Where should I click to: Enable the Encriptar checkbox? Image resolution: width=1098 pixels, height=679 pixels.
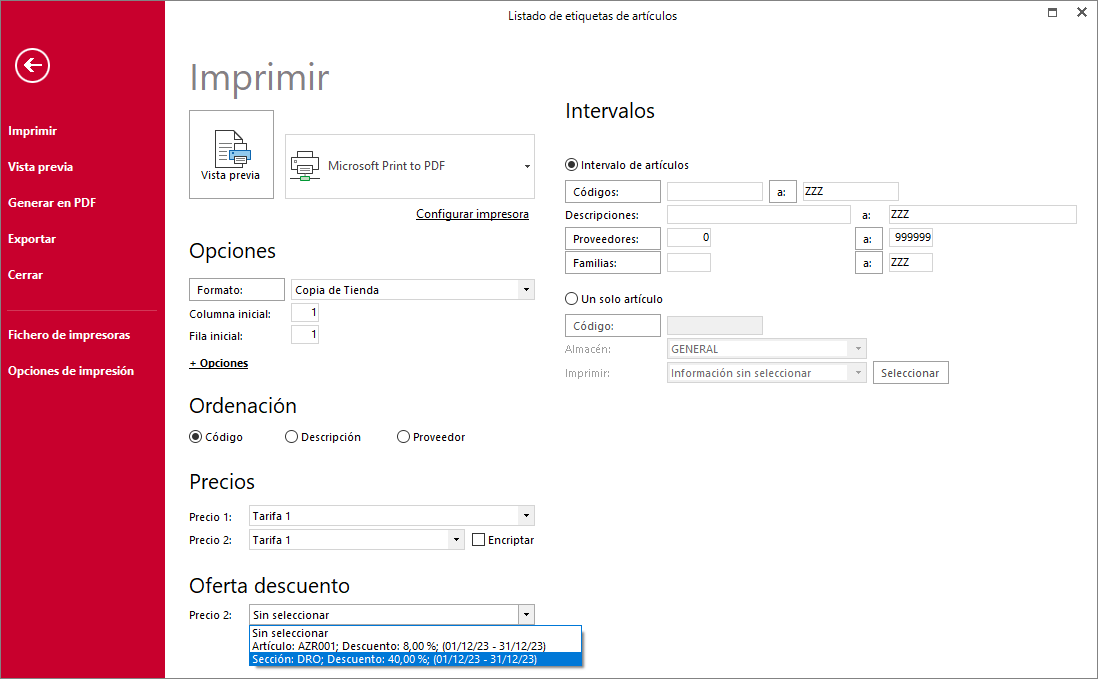click(x=478, y=540)
